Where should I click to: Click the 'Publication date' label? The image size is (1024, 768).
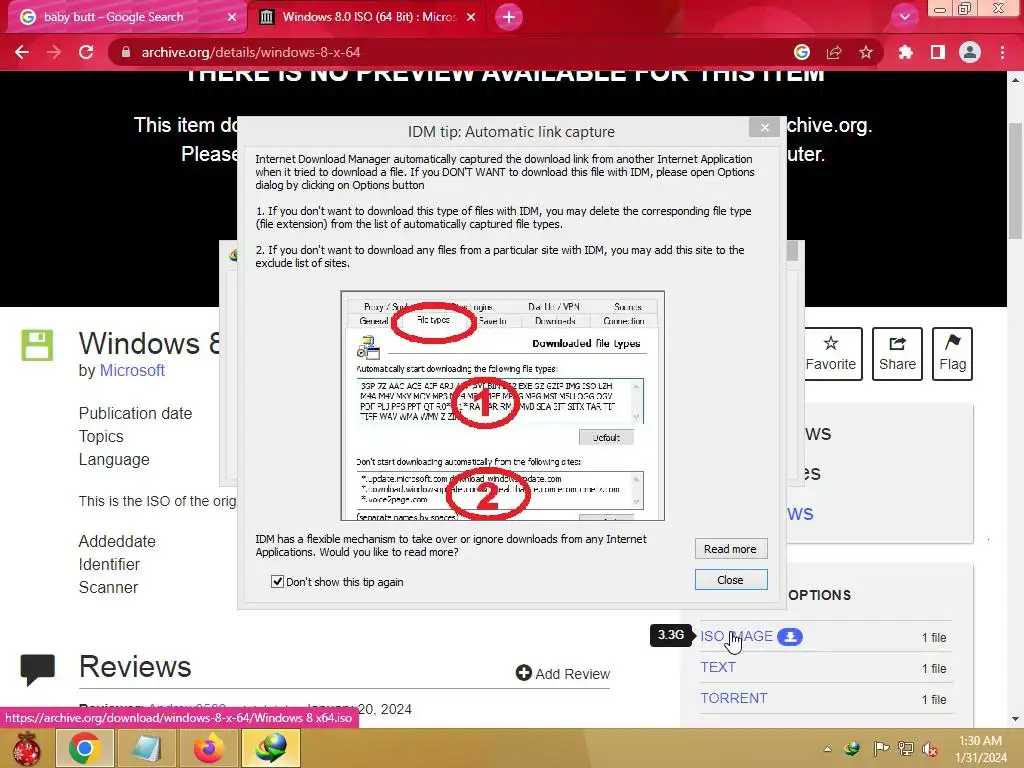[x=135, y=413]
